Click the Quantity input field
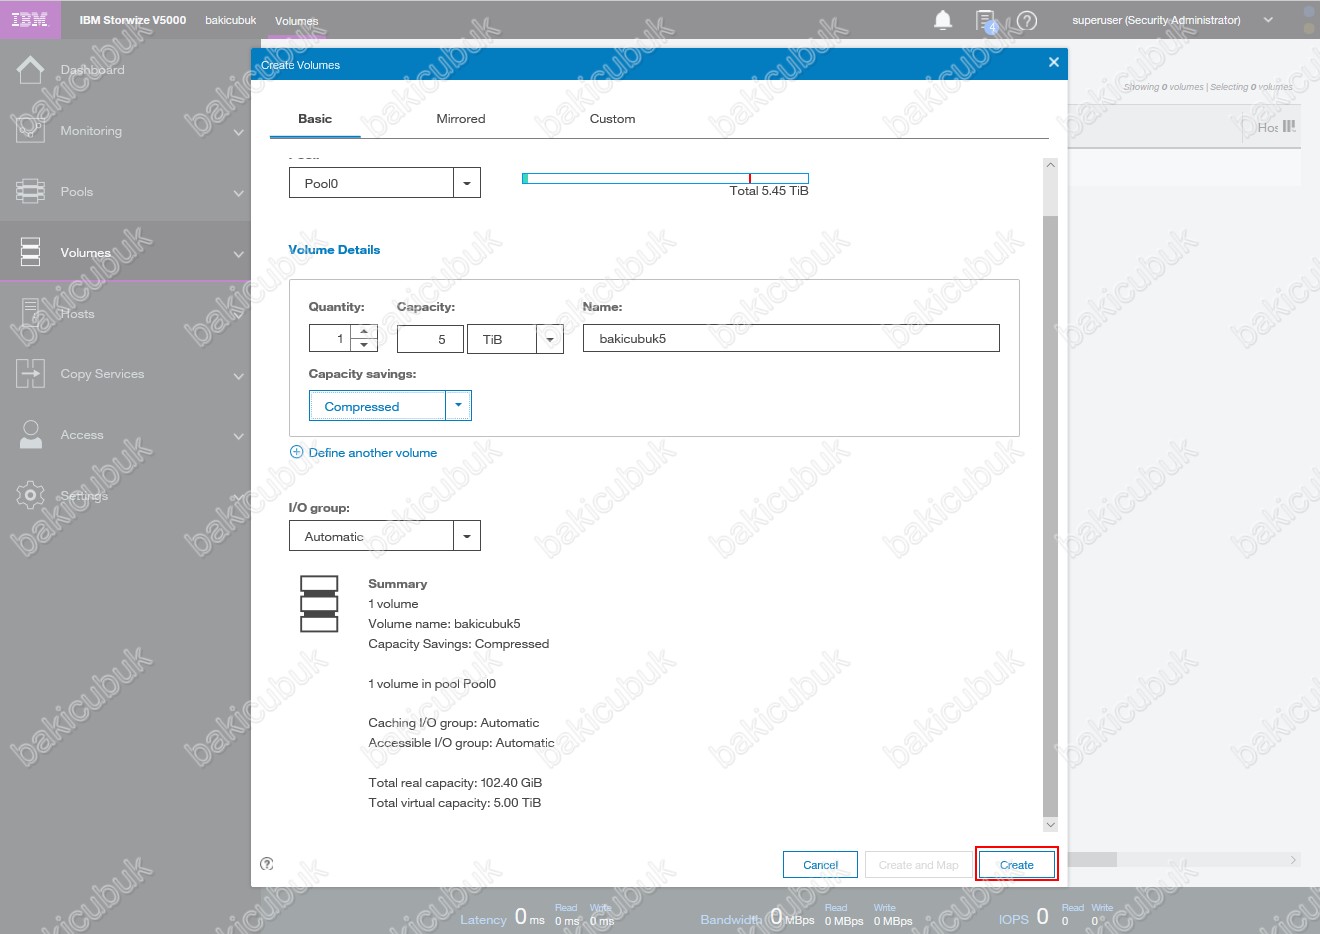Viewport: 1320px width, 934px height. (x=331, y=339)
